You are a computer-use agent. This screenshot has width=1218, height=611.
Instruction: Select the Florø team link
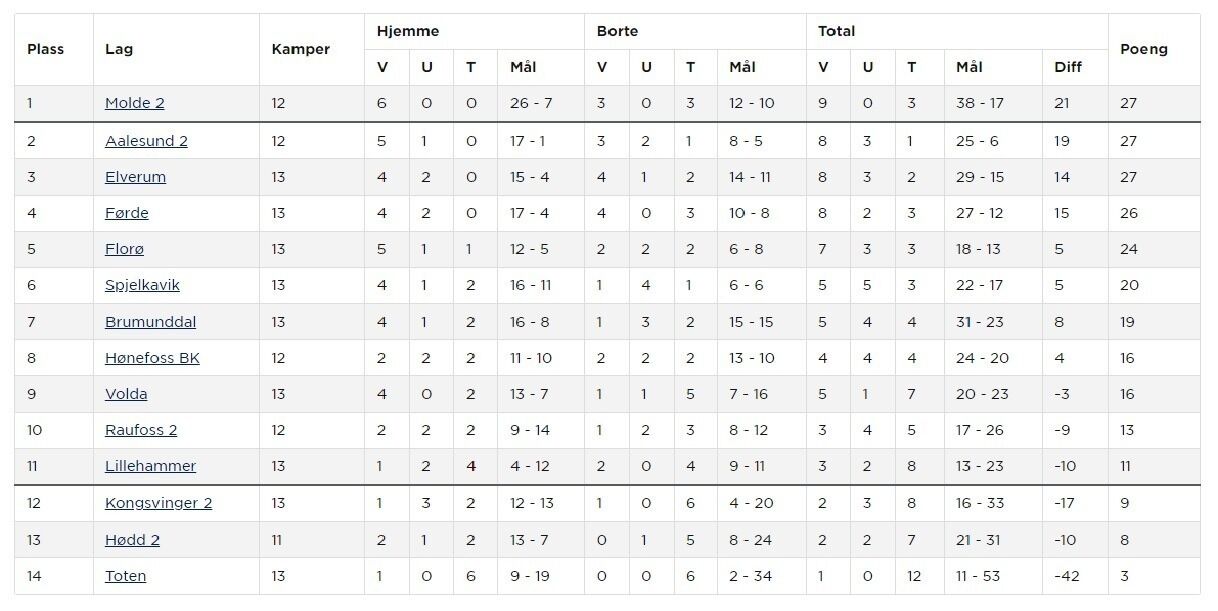coord(124,249)
